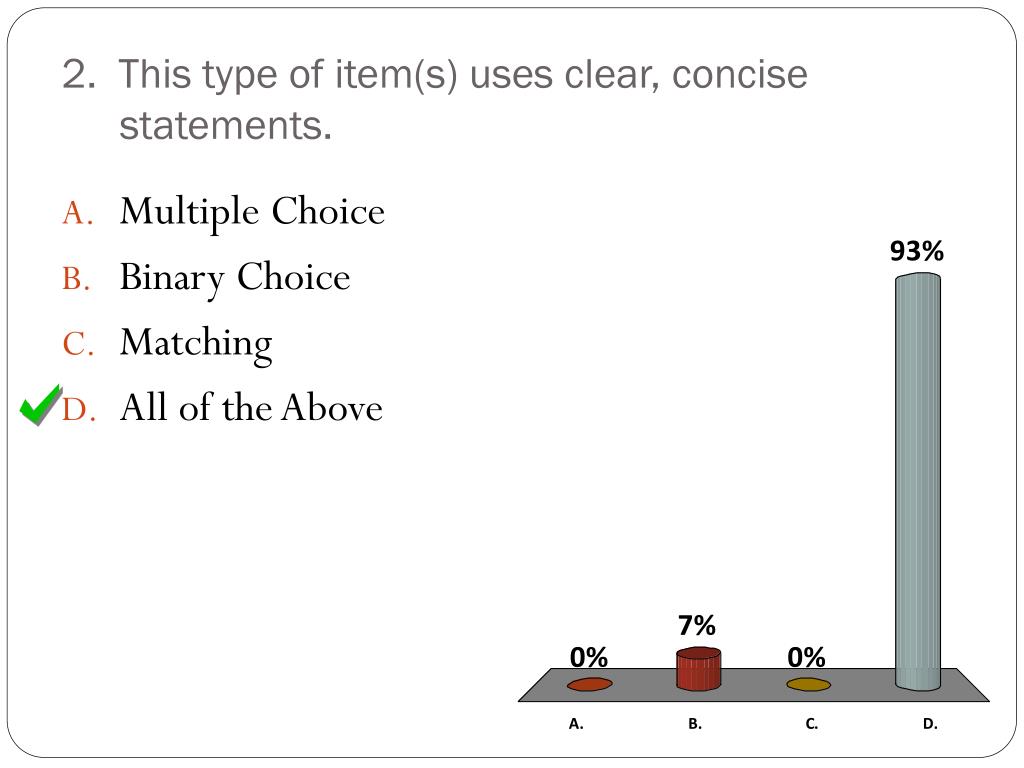Click the yellow disc for option C
Viewport: 1024px width, 768px height.
point(808,684)
